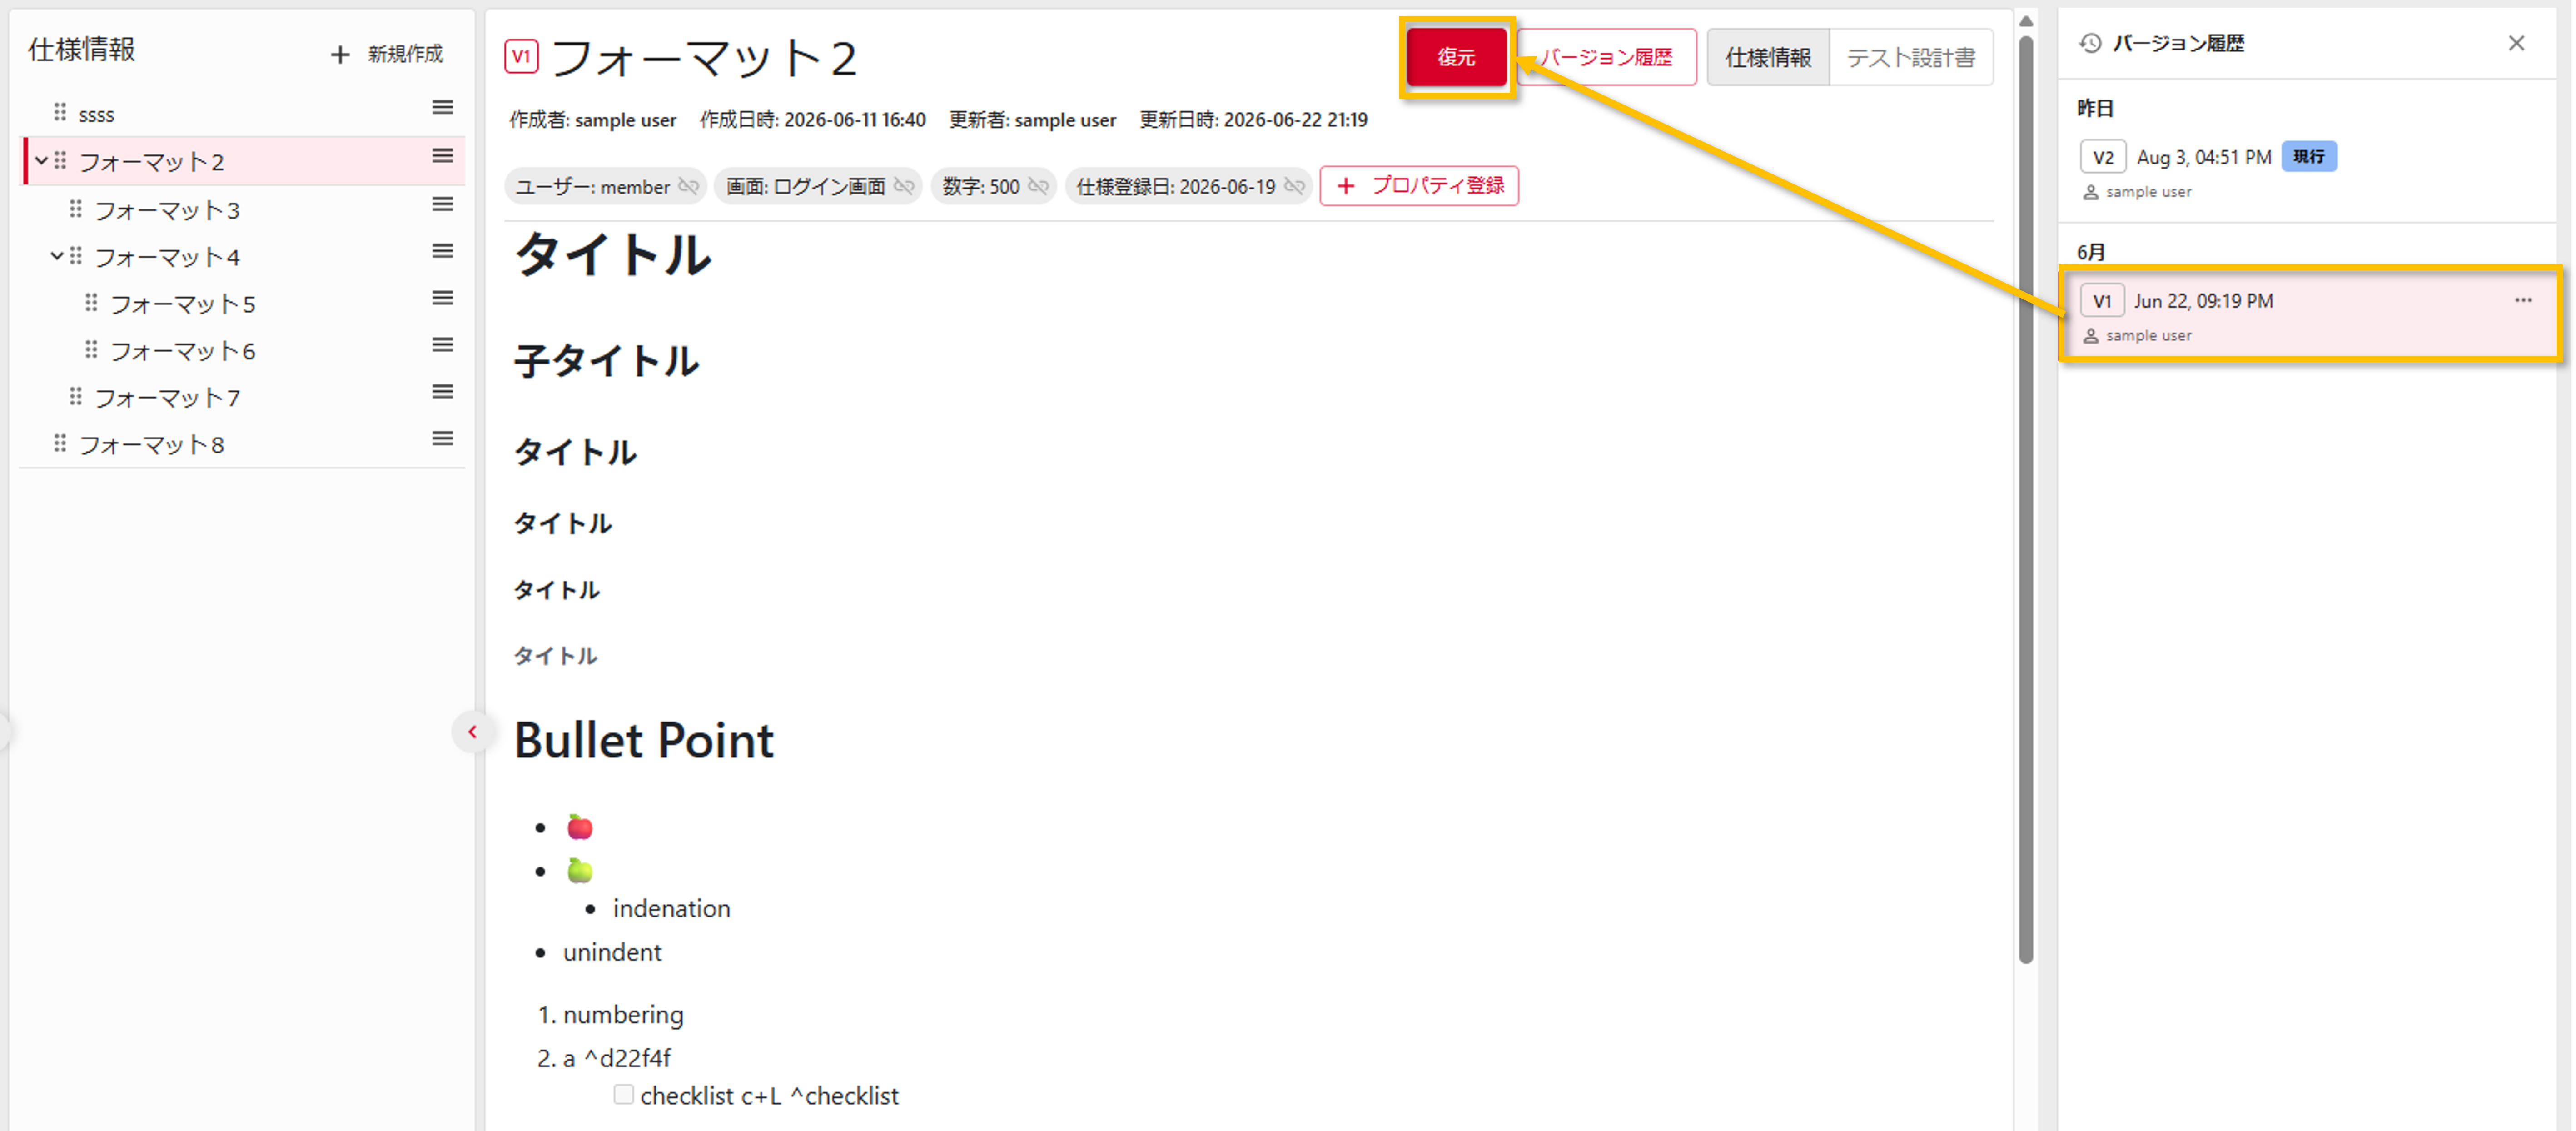The width and height of the screenshot is (2576, 1131).
Task: Click the 作成者: sample user text
Action: [x=592, y=120]
